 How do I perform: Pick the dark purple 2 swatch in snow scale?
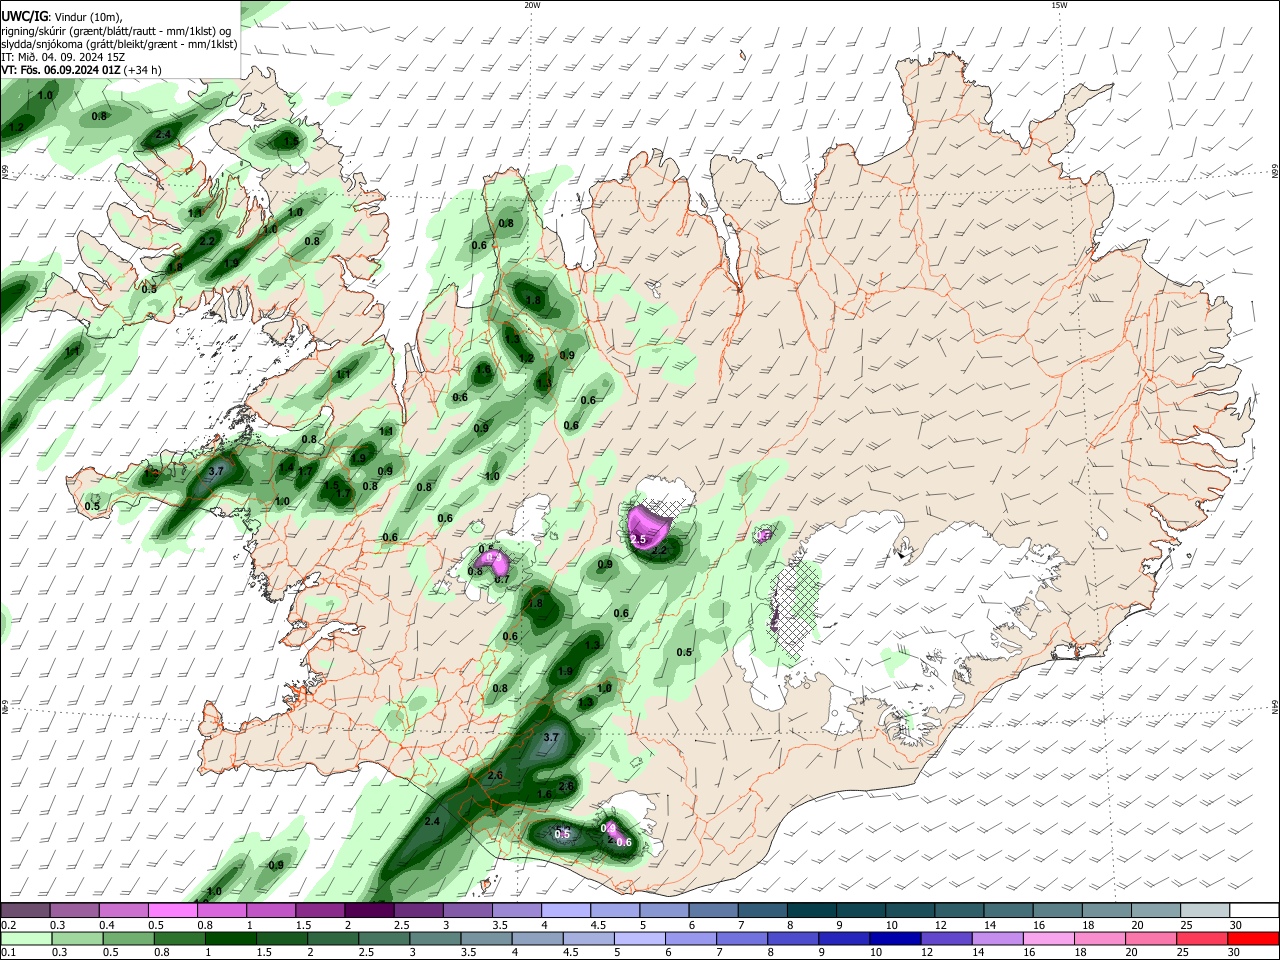pos(369,911)
